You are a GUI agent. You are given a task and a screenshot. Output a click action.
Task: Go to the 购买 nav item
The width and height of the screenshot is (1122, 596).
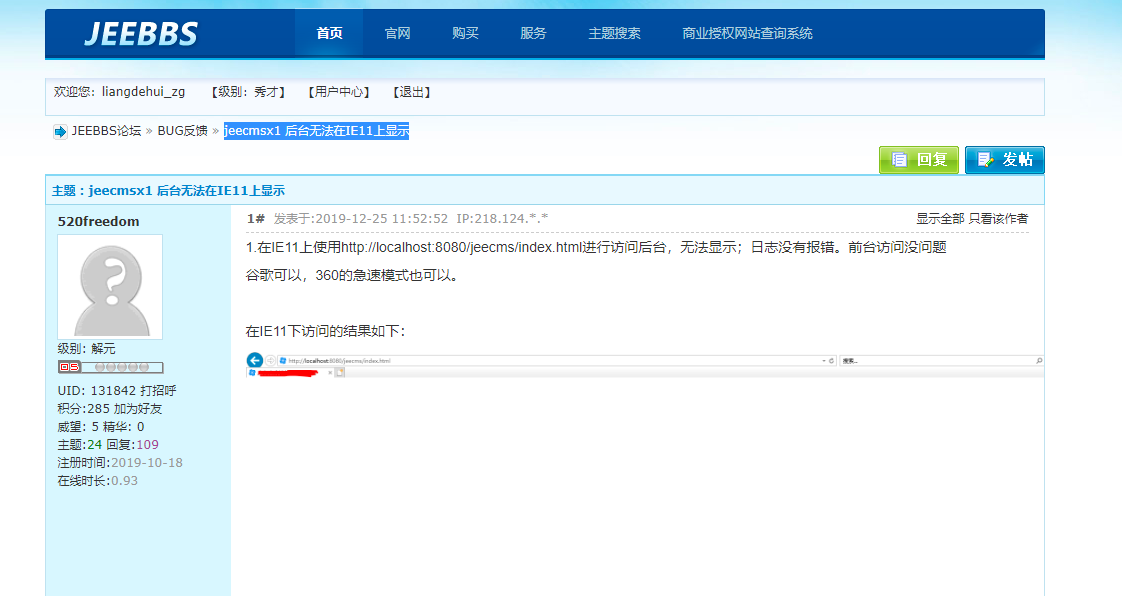coord(465,33)
